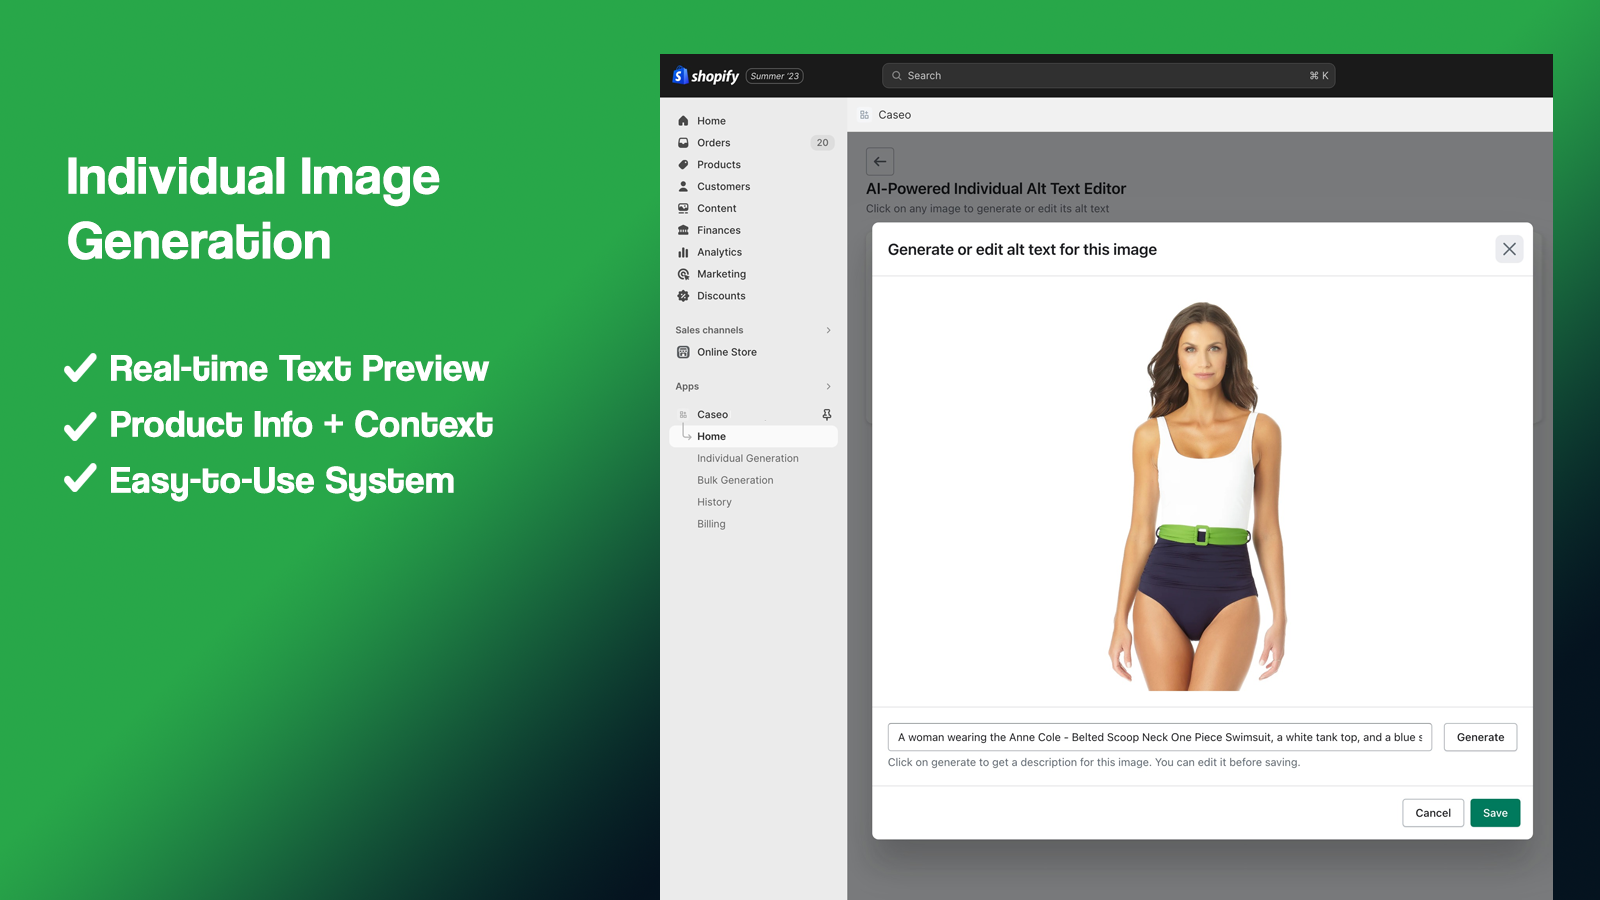The width and height of the screenshot is (1600, 900).
Task: Cancel the alt text dialog
Action: (x=1432, y=813)
